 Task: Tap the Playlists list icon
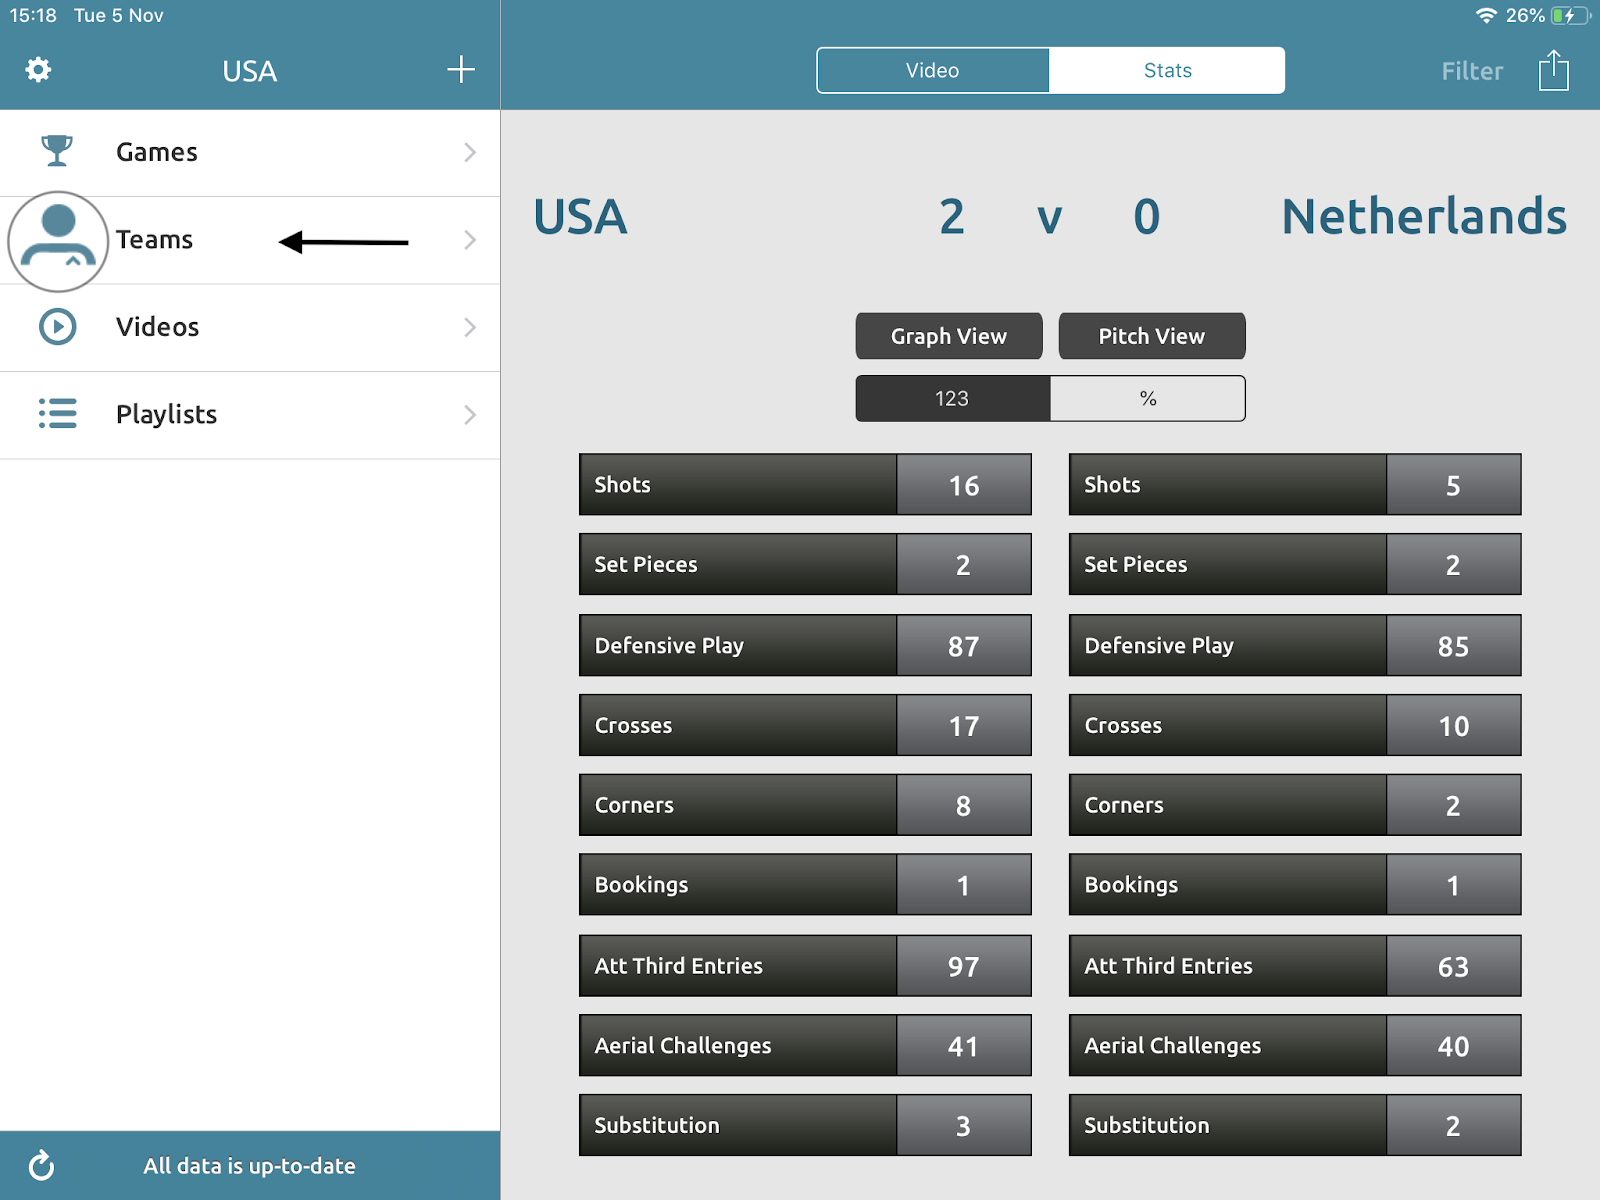pyautogui.click(x=57, y=414)
